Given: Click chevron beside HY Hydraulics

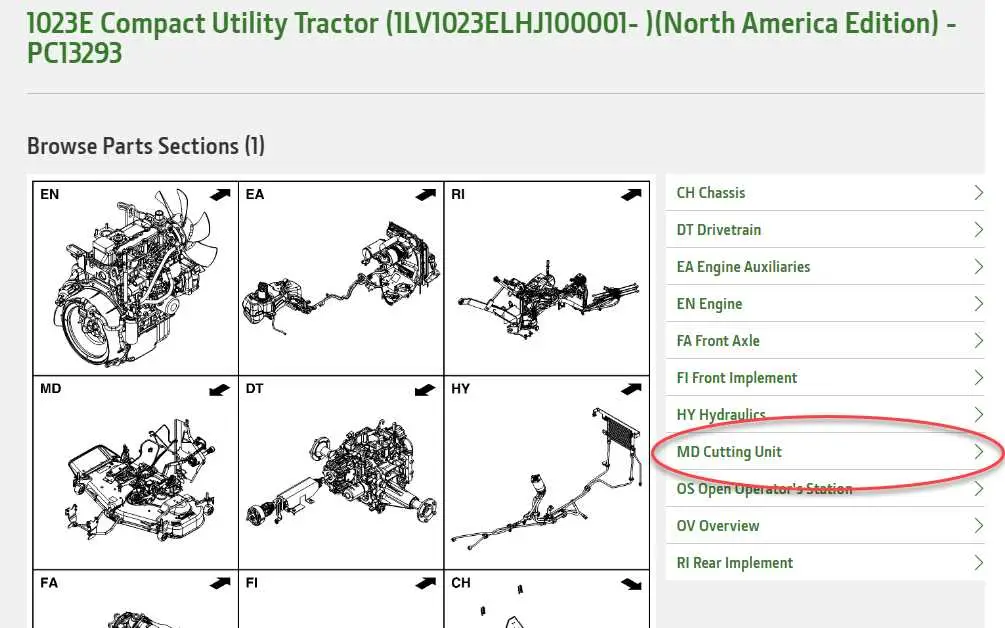Looking at the screenshot, I should coord(978,415).
